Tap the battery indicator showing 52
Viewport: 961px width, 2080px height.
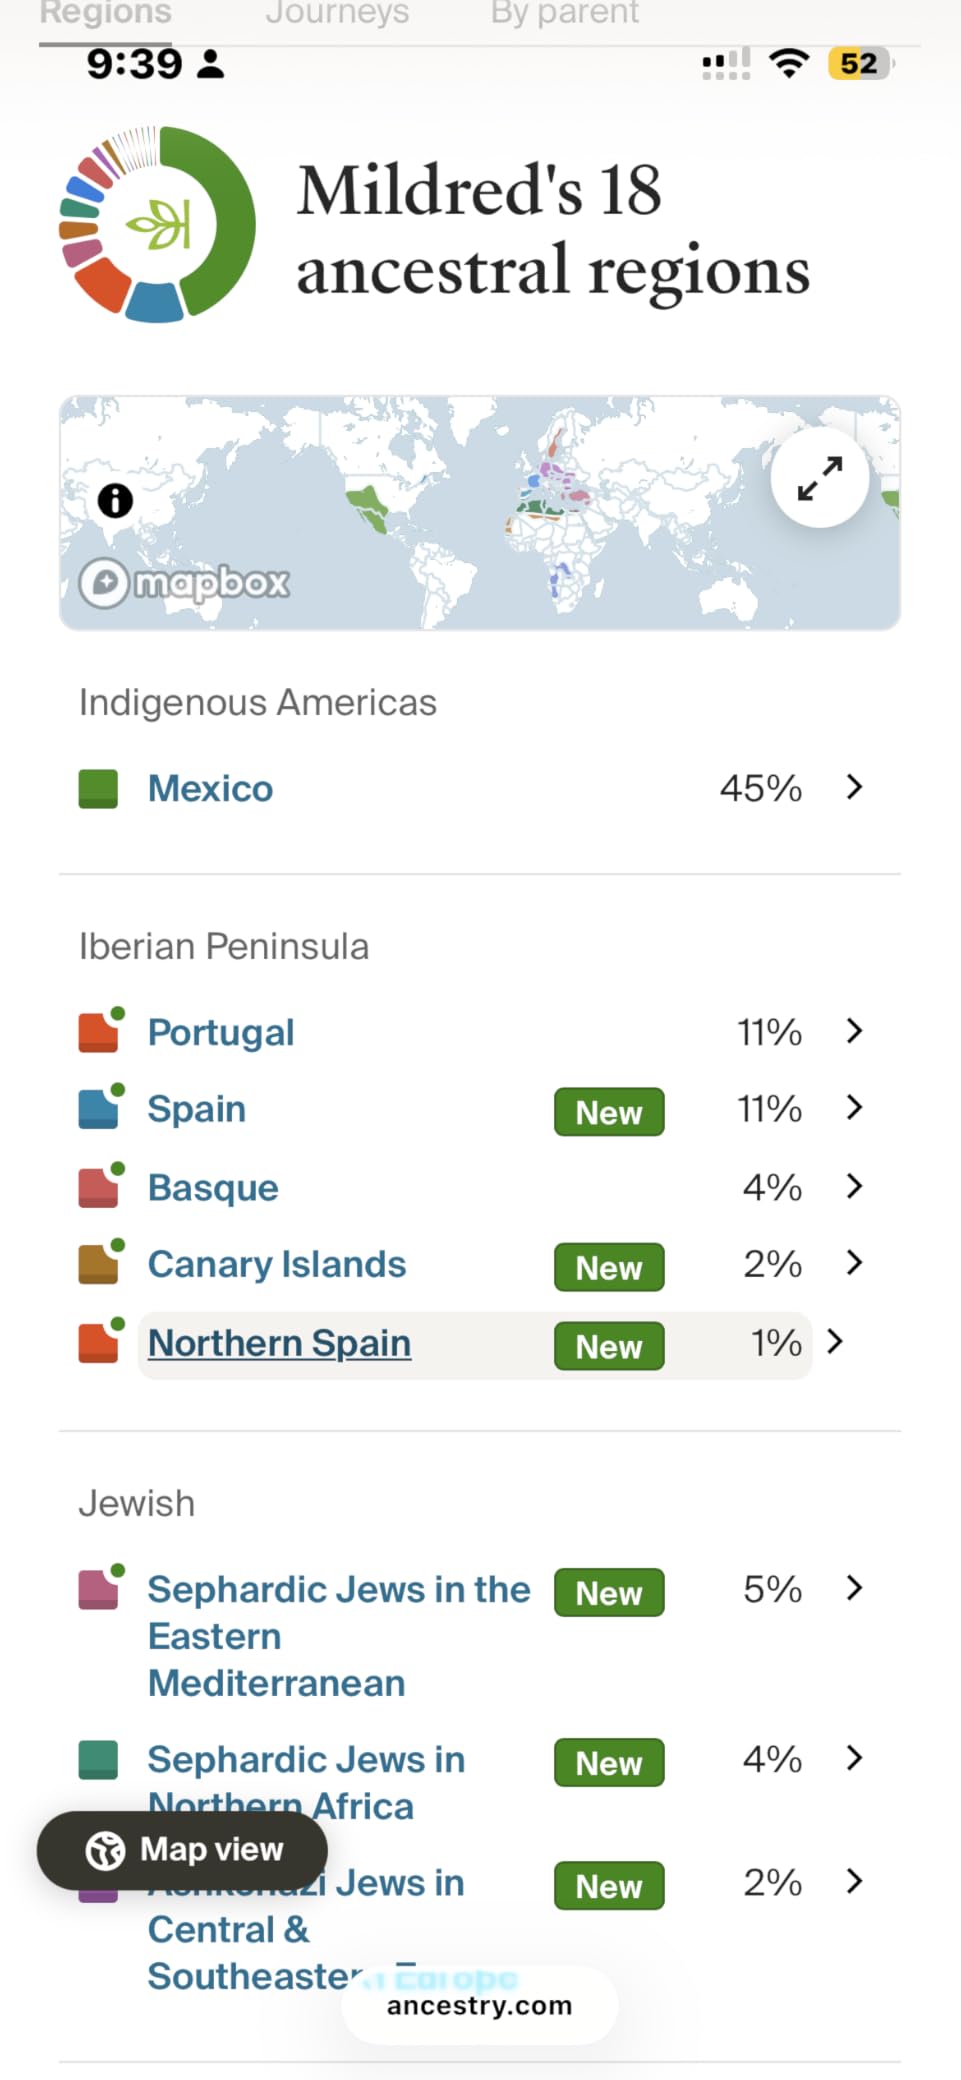(858, 63)
